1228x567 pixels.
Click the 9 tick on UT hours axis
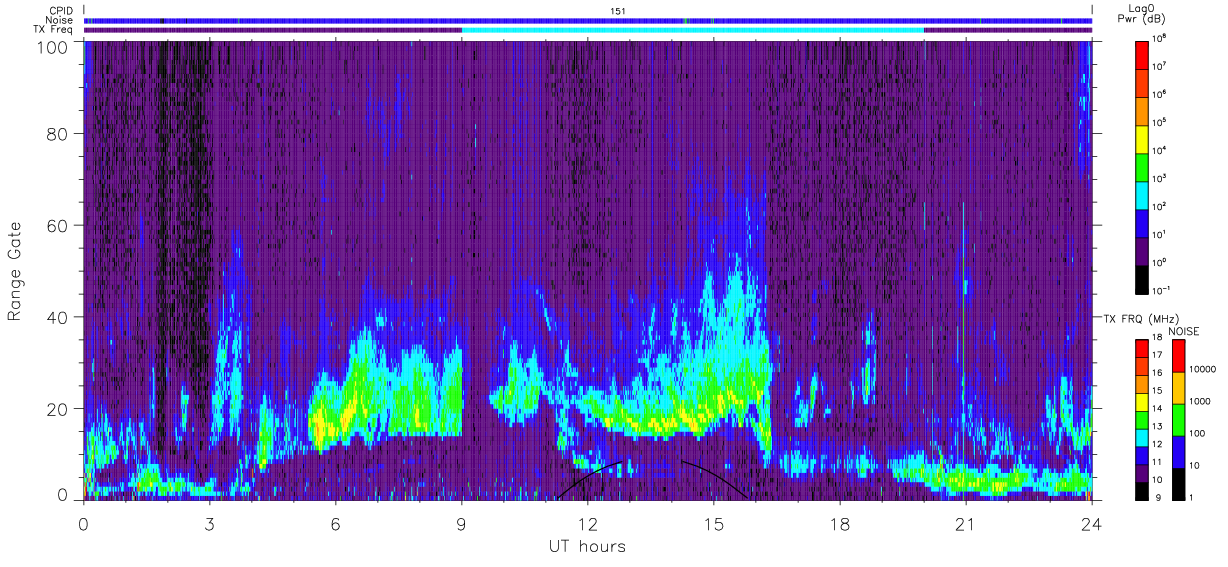pos(462,524)
